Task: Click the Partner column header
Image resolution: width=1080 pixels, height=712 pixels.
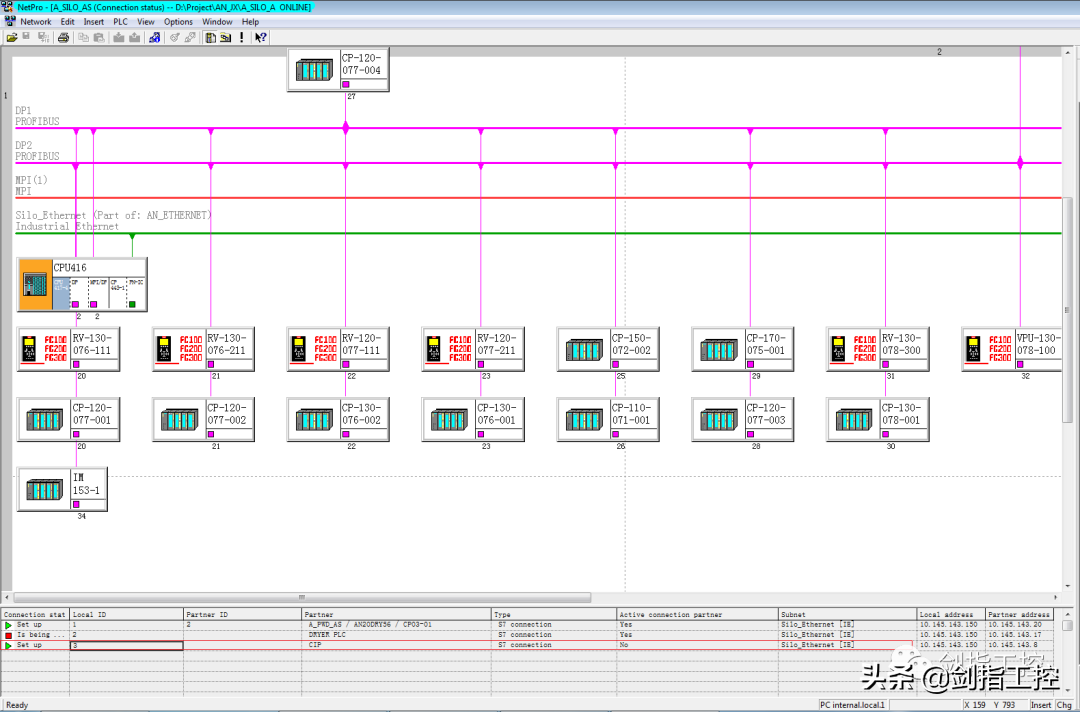Action: tap(395, 614)
